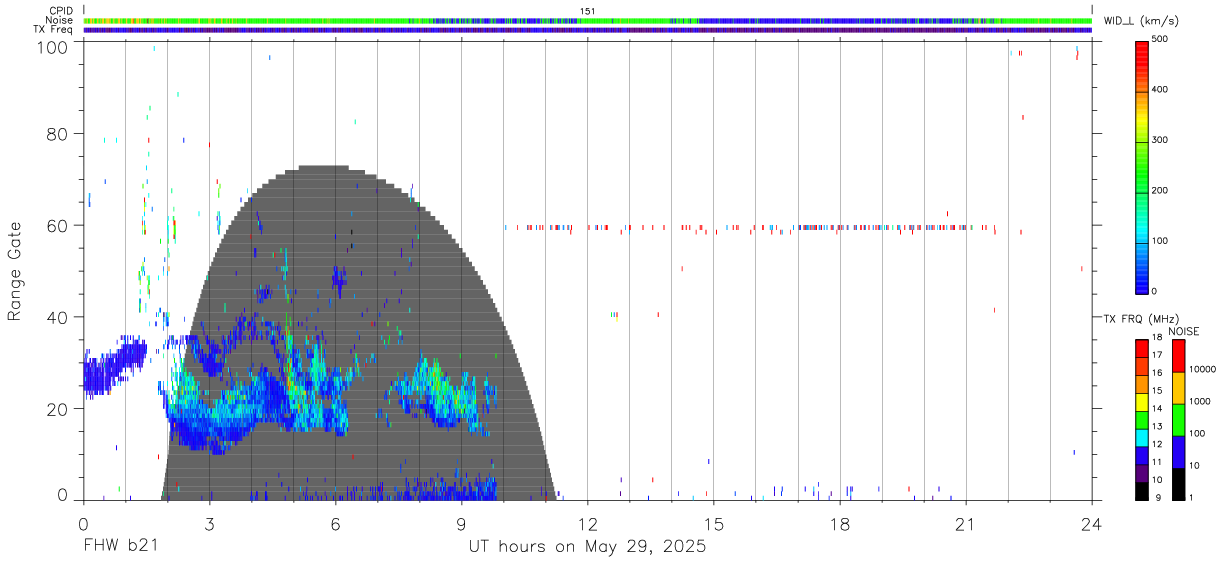Click the blue TX Freq strip above the plot
The height and width of the screenshot is (567, 1228).
(x=588, y=30)
